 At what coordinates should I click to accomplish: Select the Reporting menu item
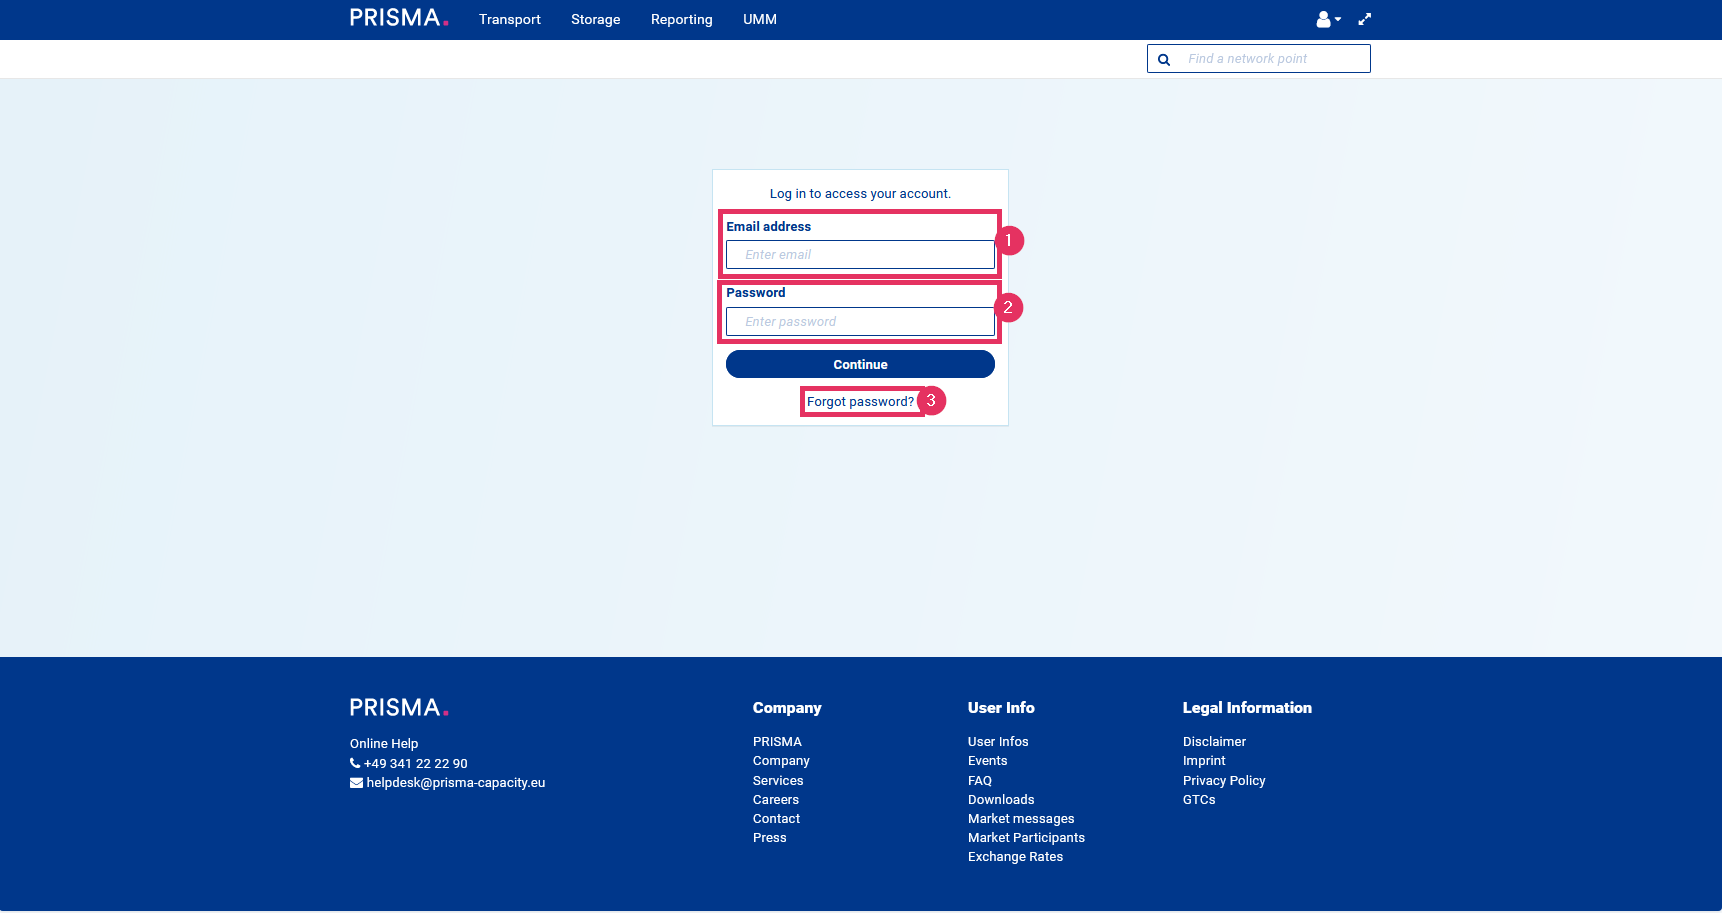pos(681,19)
